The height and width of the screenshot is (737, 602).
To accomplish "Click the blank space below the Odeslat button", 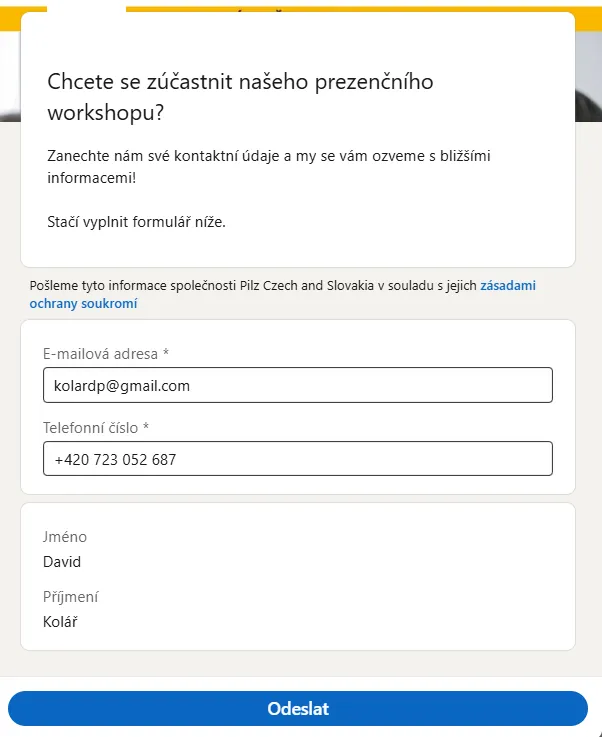I will pyautogui.click(x=300, y=732).
